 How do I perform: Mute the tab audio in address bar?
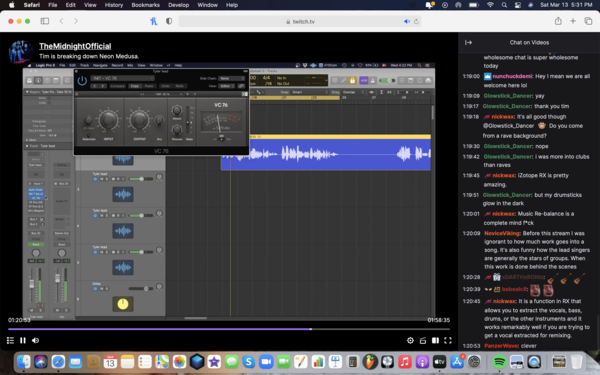[407, 21]
